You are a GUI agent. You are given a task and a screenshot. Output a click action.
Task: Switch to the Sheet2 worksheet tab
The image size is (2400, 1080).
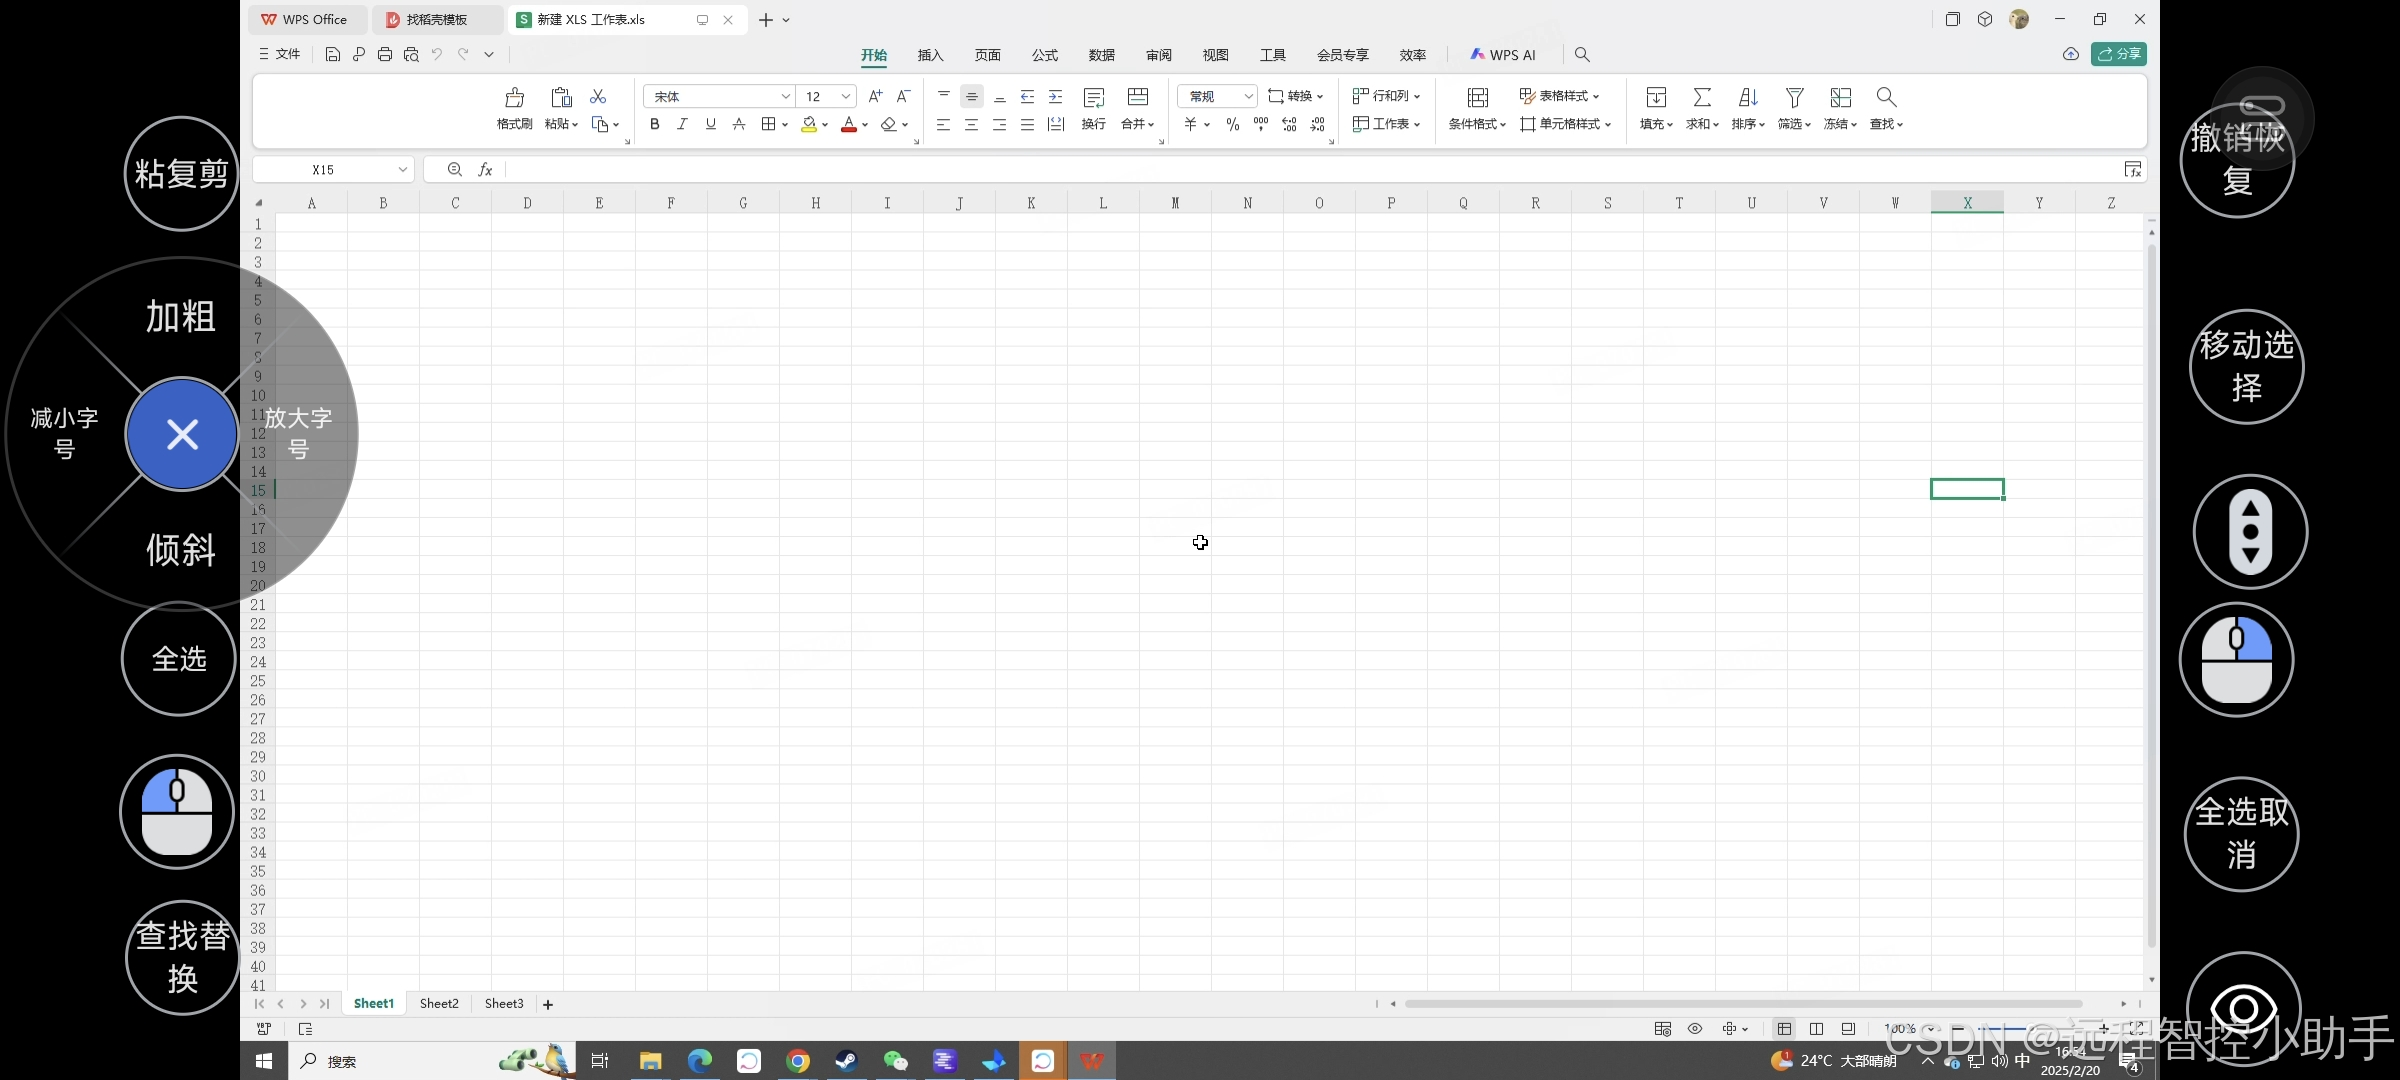coord(439,1003)
